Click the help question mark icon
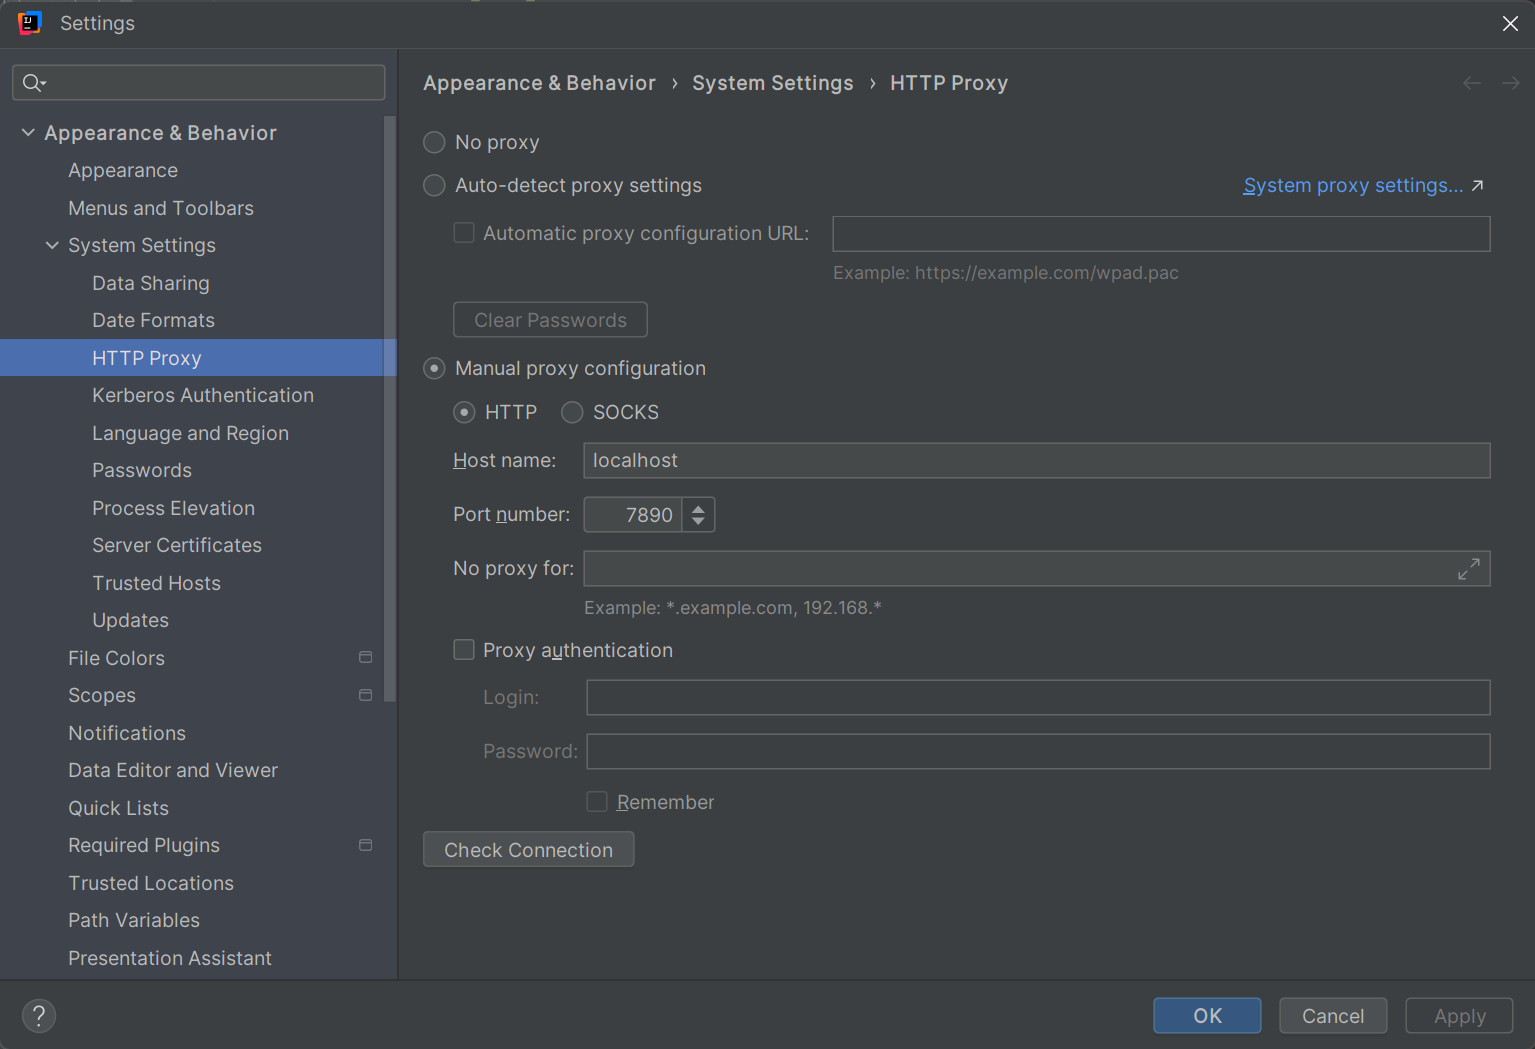Screen dimensions: 1535x1049 (x=39, y=1016)
